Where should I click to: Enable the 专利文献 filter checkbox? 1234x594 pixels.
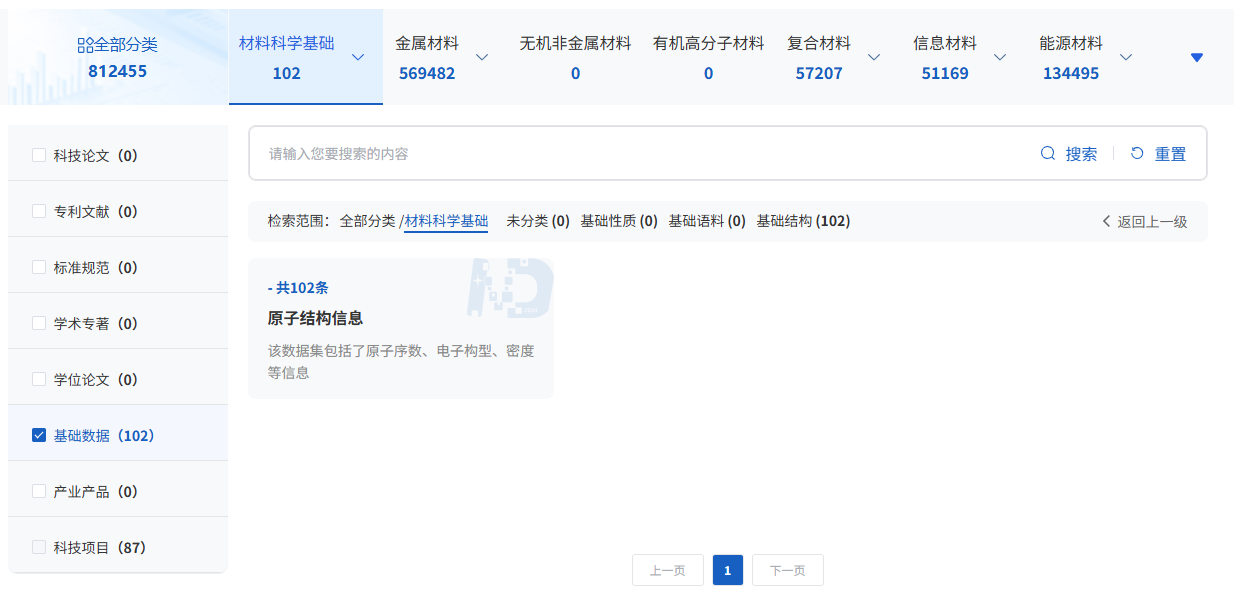tap(39, 211)
